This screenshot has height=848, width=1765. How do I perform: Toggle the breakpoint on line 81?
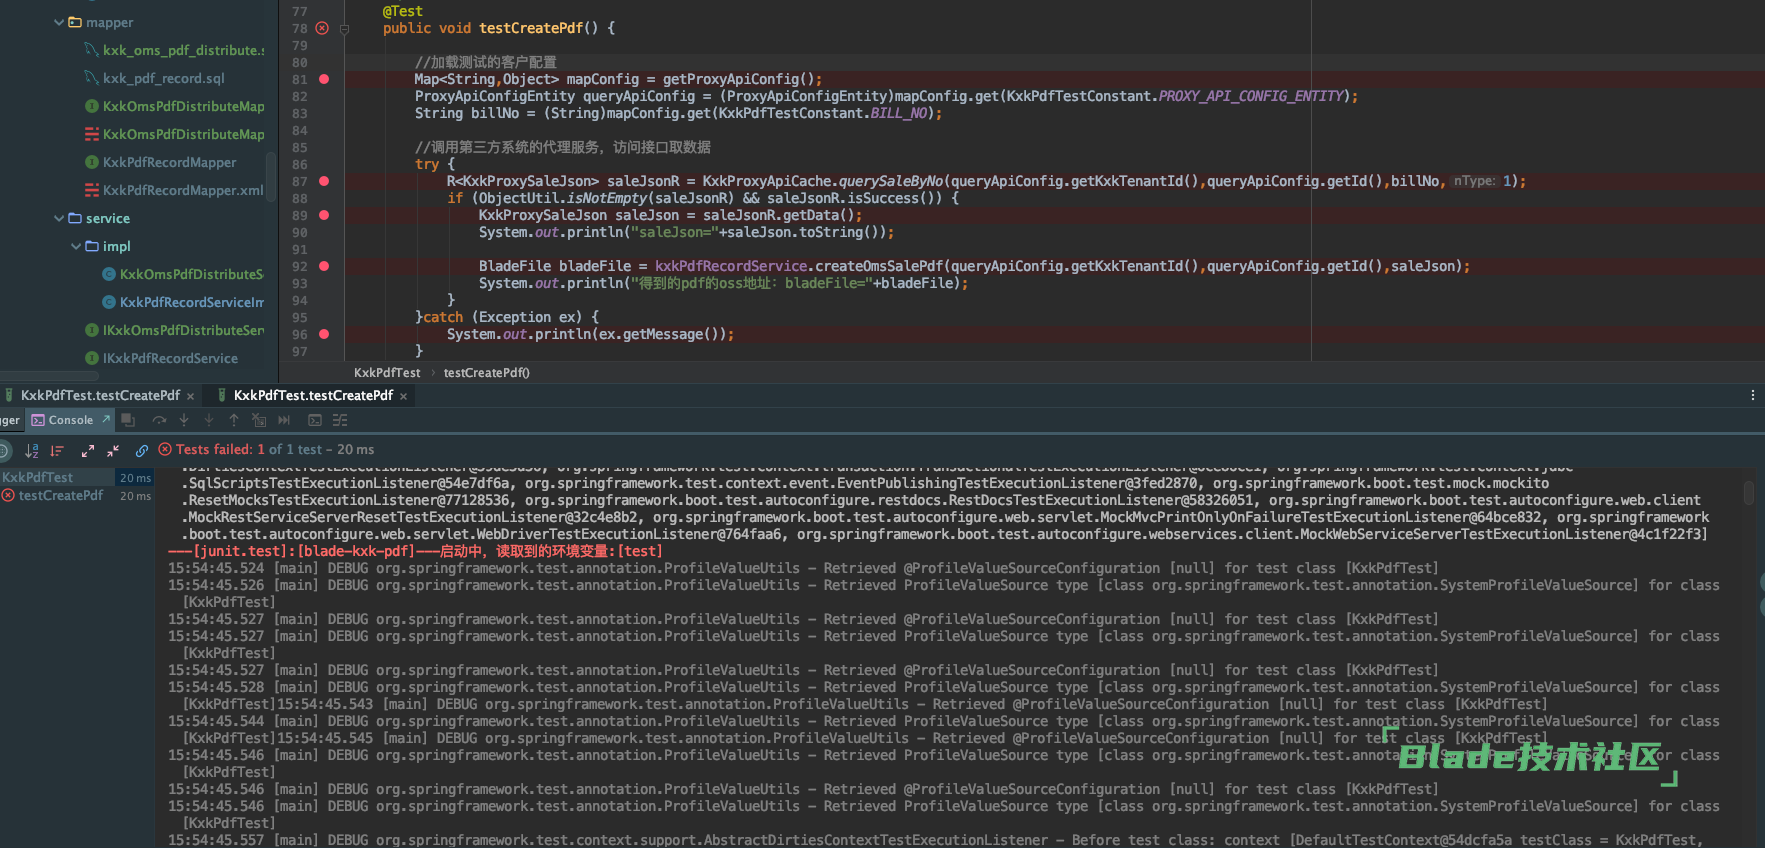click(x=324, y=79)
